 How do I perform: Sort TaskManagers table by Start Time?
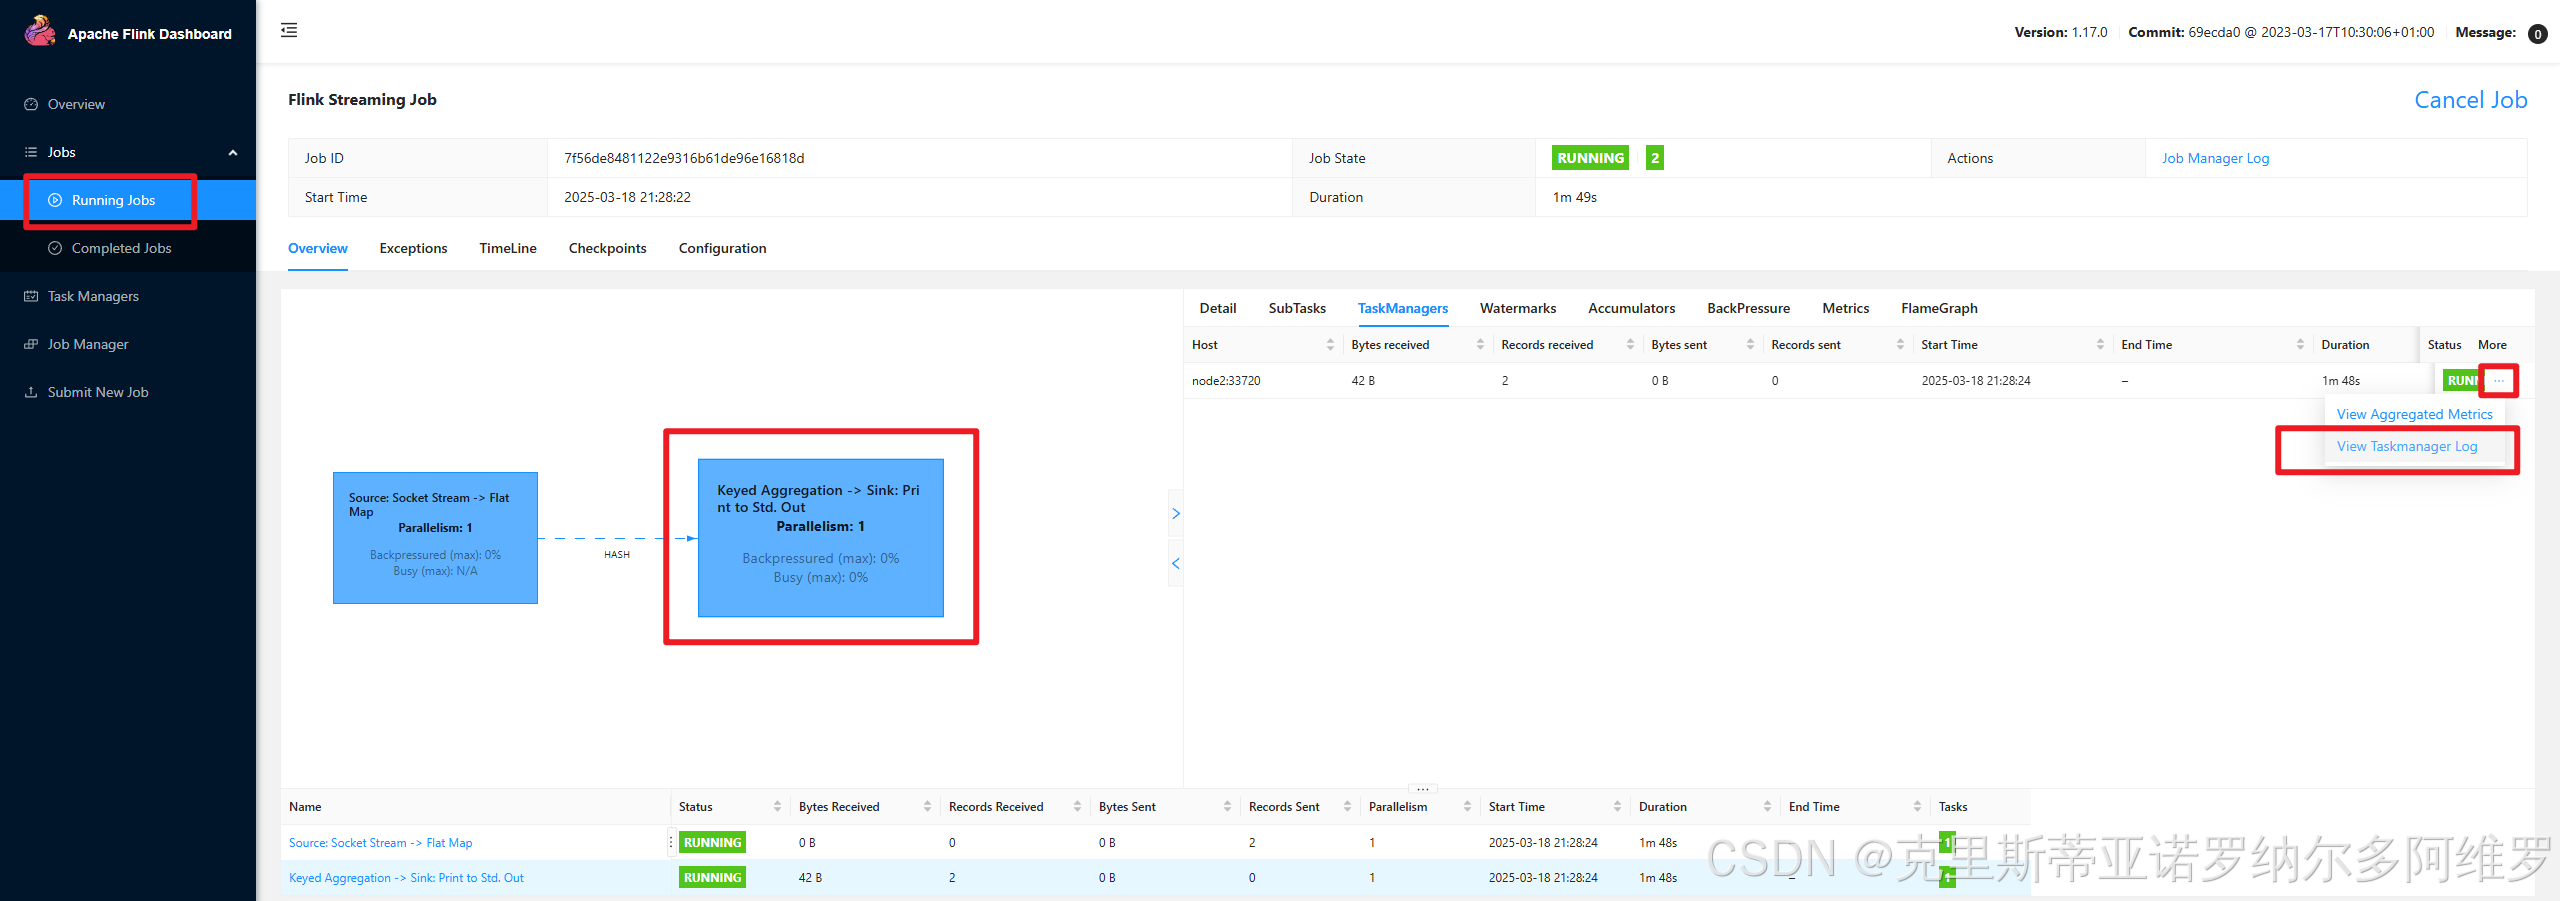pos(2100,344)
